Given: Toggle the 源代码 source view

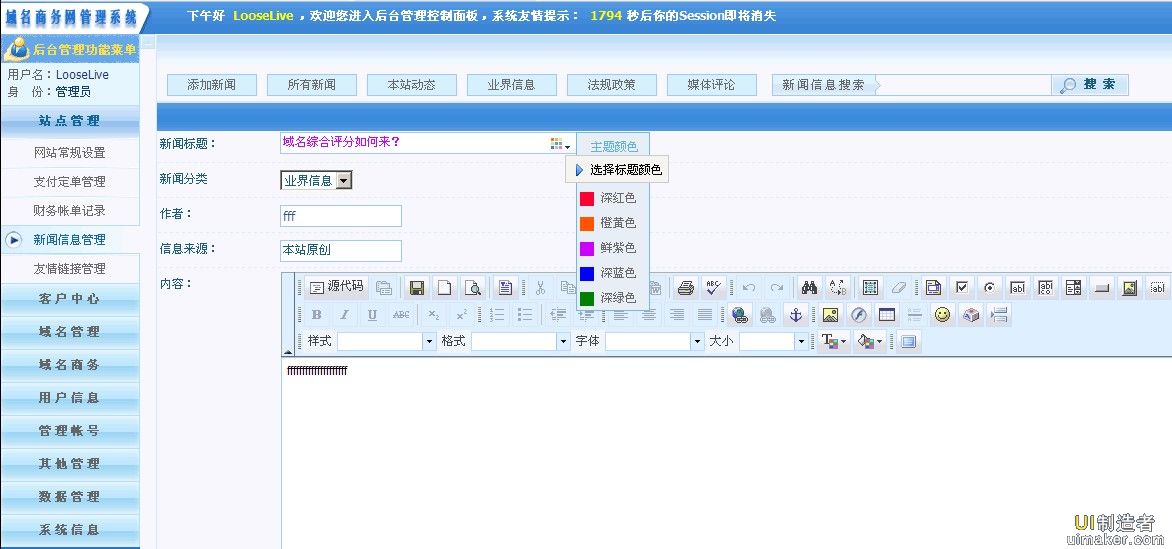Looking at the screenshot, I should point(336,288).
